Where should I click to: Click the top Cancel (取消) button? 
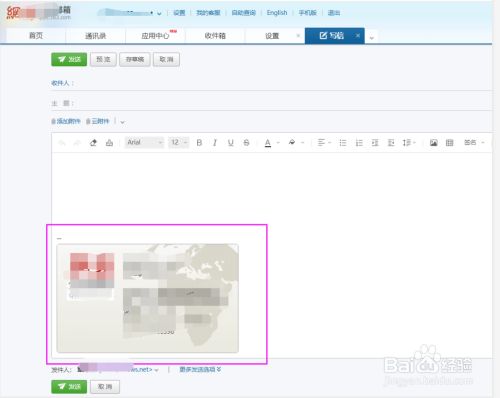tap(166, 59)
